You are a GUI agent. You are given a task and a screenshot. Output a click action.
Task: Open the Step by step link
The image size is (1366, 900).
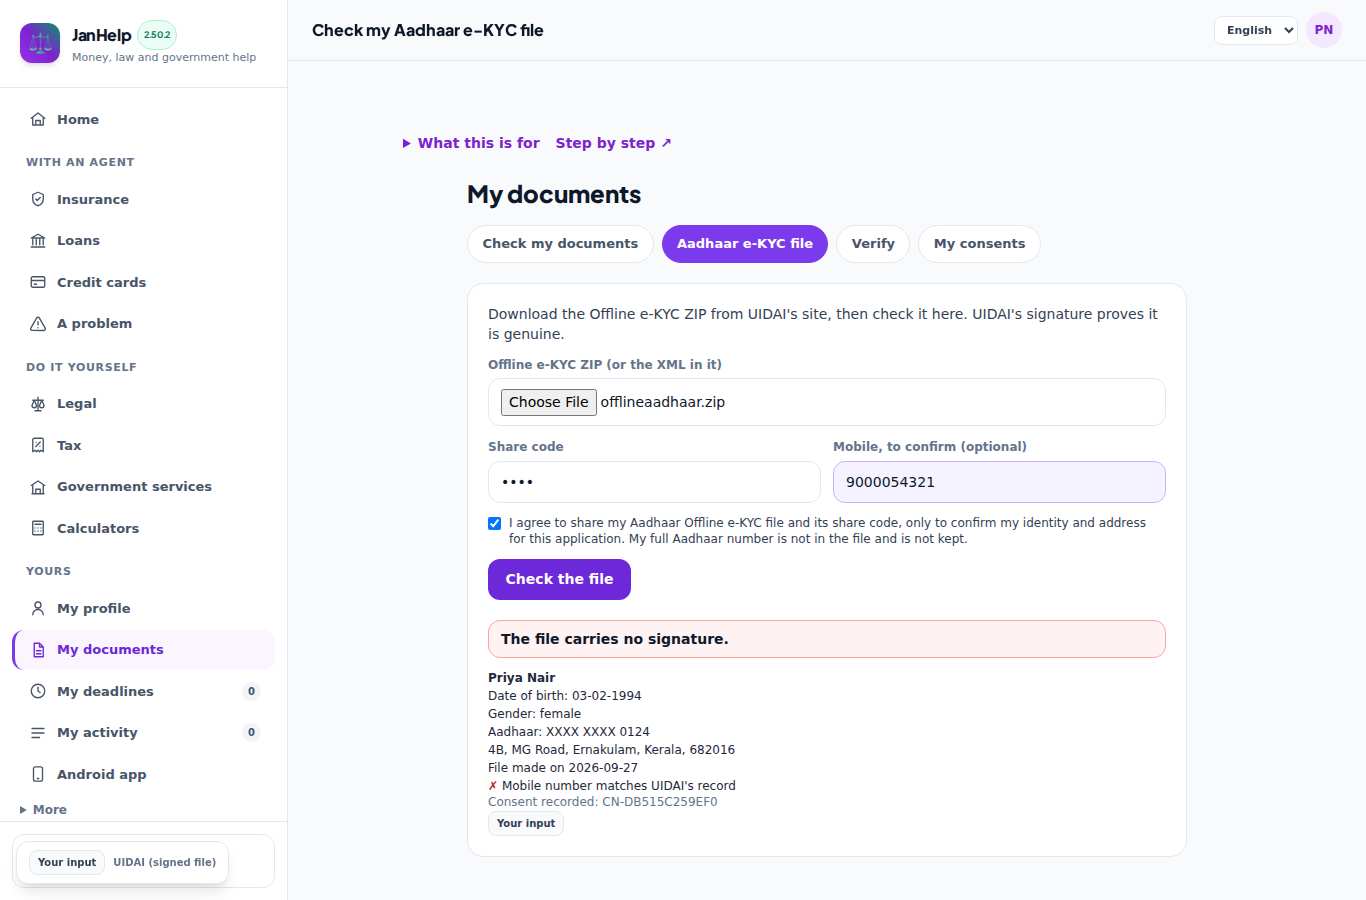[614, 143]
